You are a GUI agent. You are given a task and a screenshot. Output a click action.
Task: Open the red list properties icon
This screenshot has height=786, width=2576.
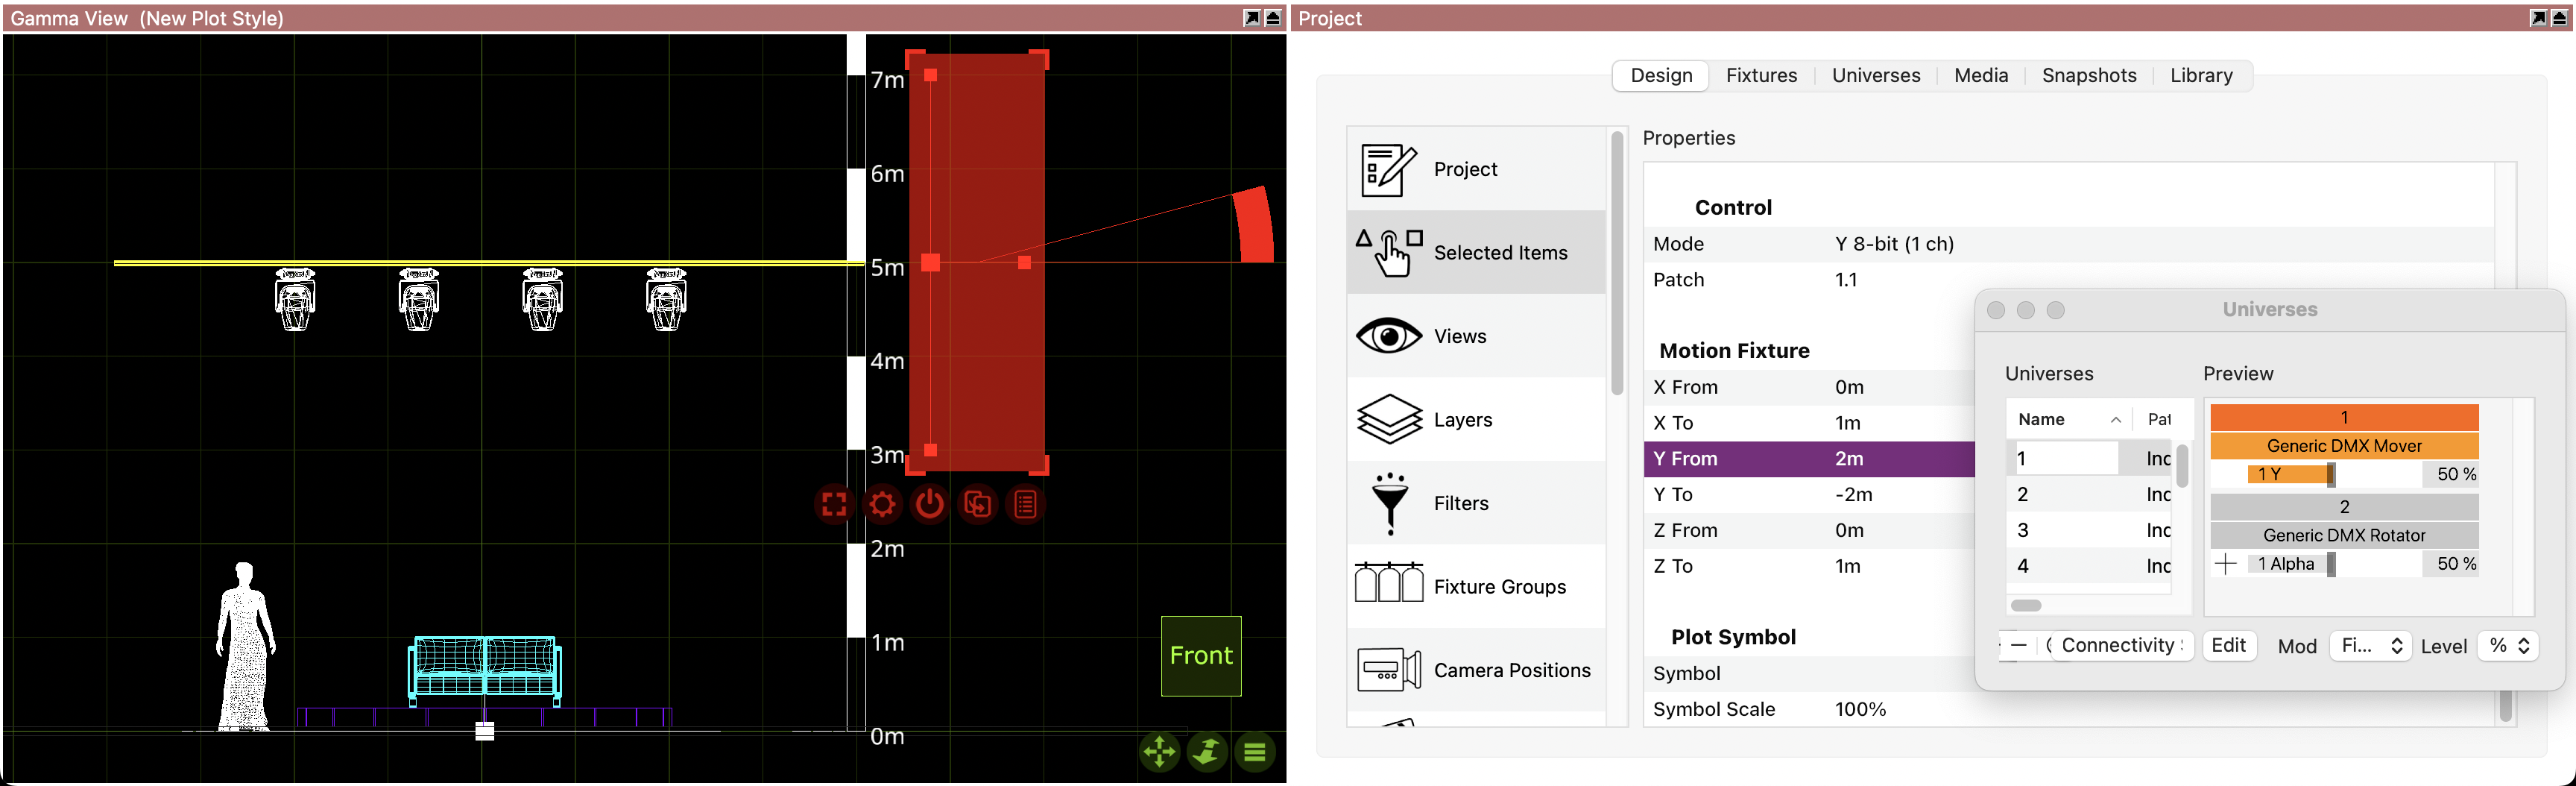[1025, 504]
